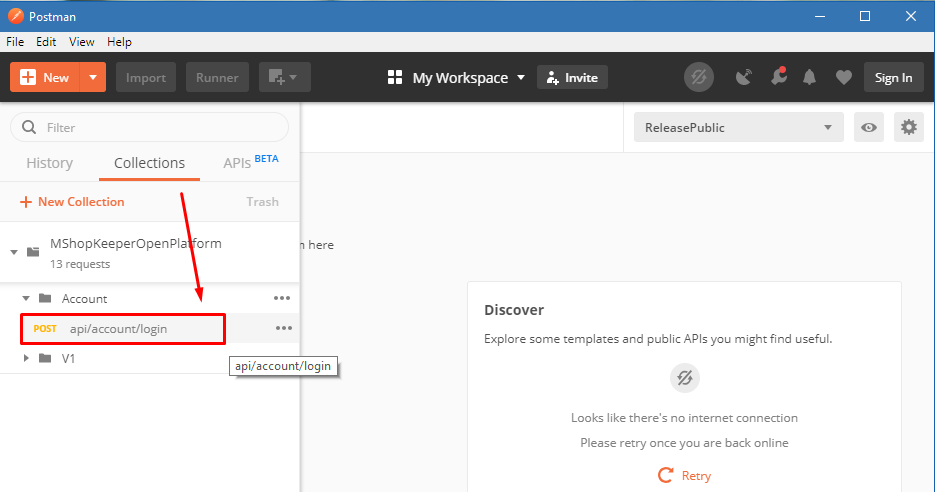Close the Postman window

911,16
